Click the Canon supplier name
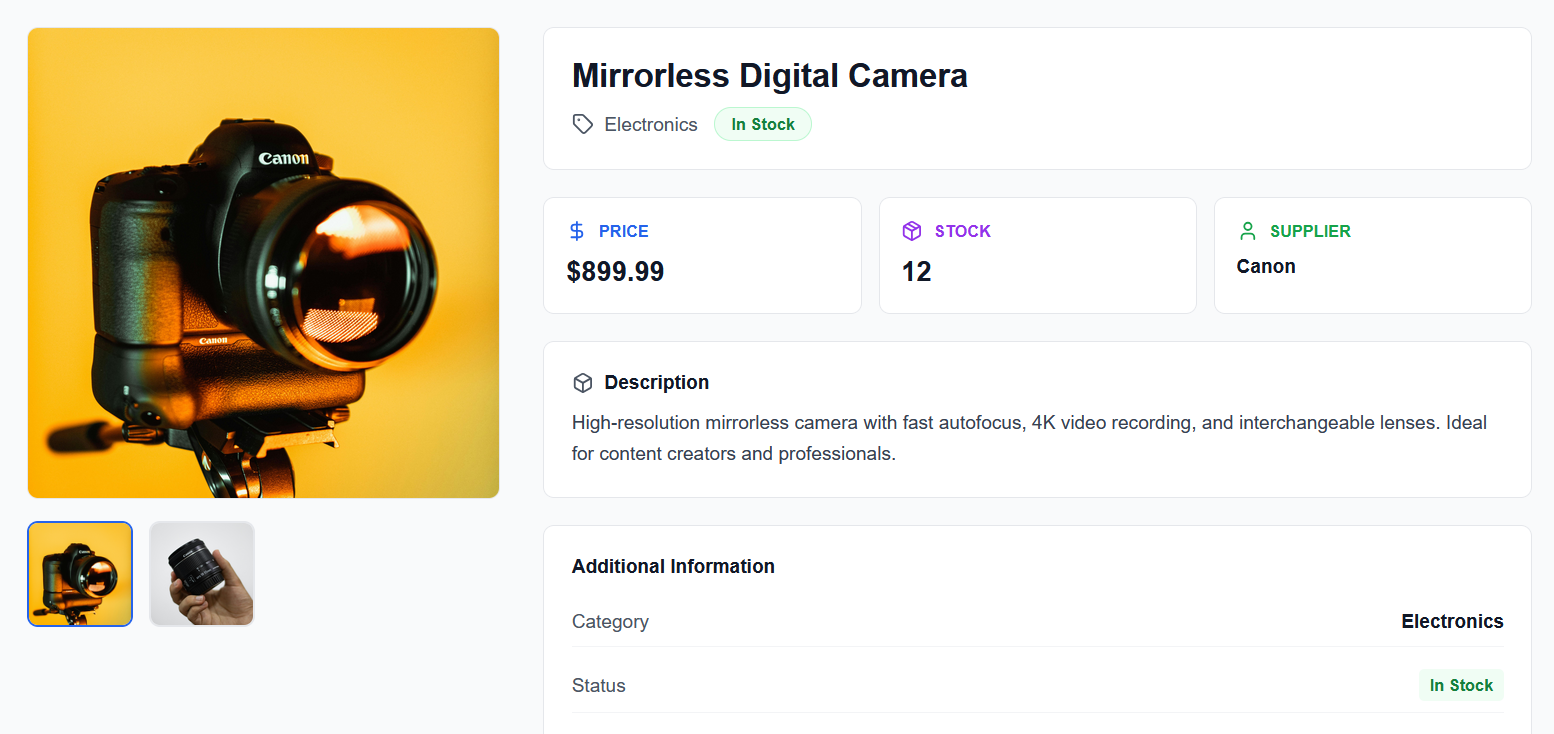The height and width of the screenshot is (734, 1554). (x=1265, y=266)
